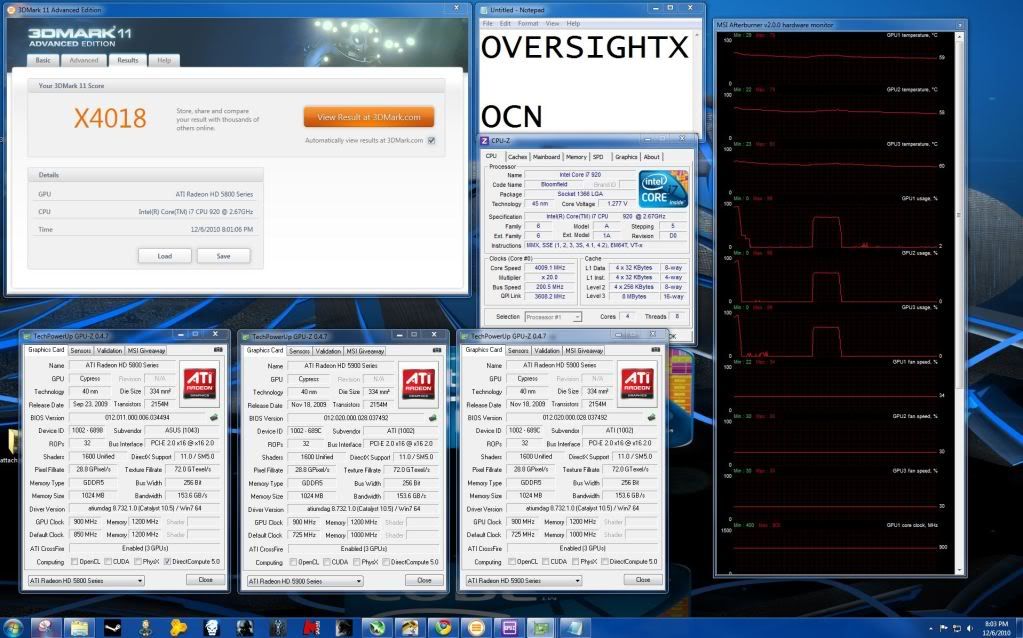Click the Vault Boy Fallout taskbar icon
Image resolution: width=1023 pixels, height=638 pixels.
(145, 628)
